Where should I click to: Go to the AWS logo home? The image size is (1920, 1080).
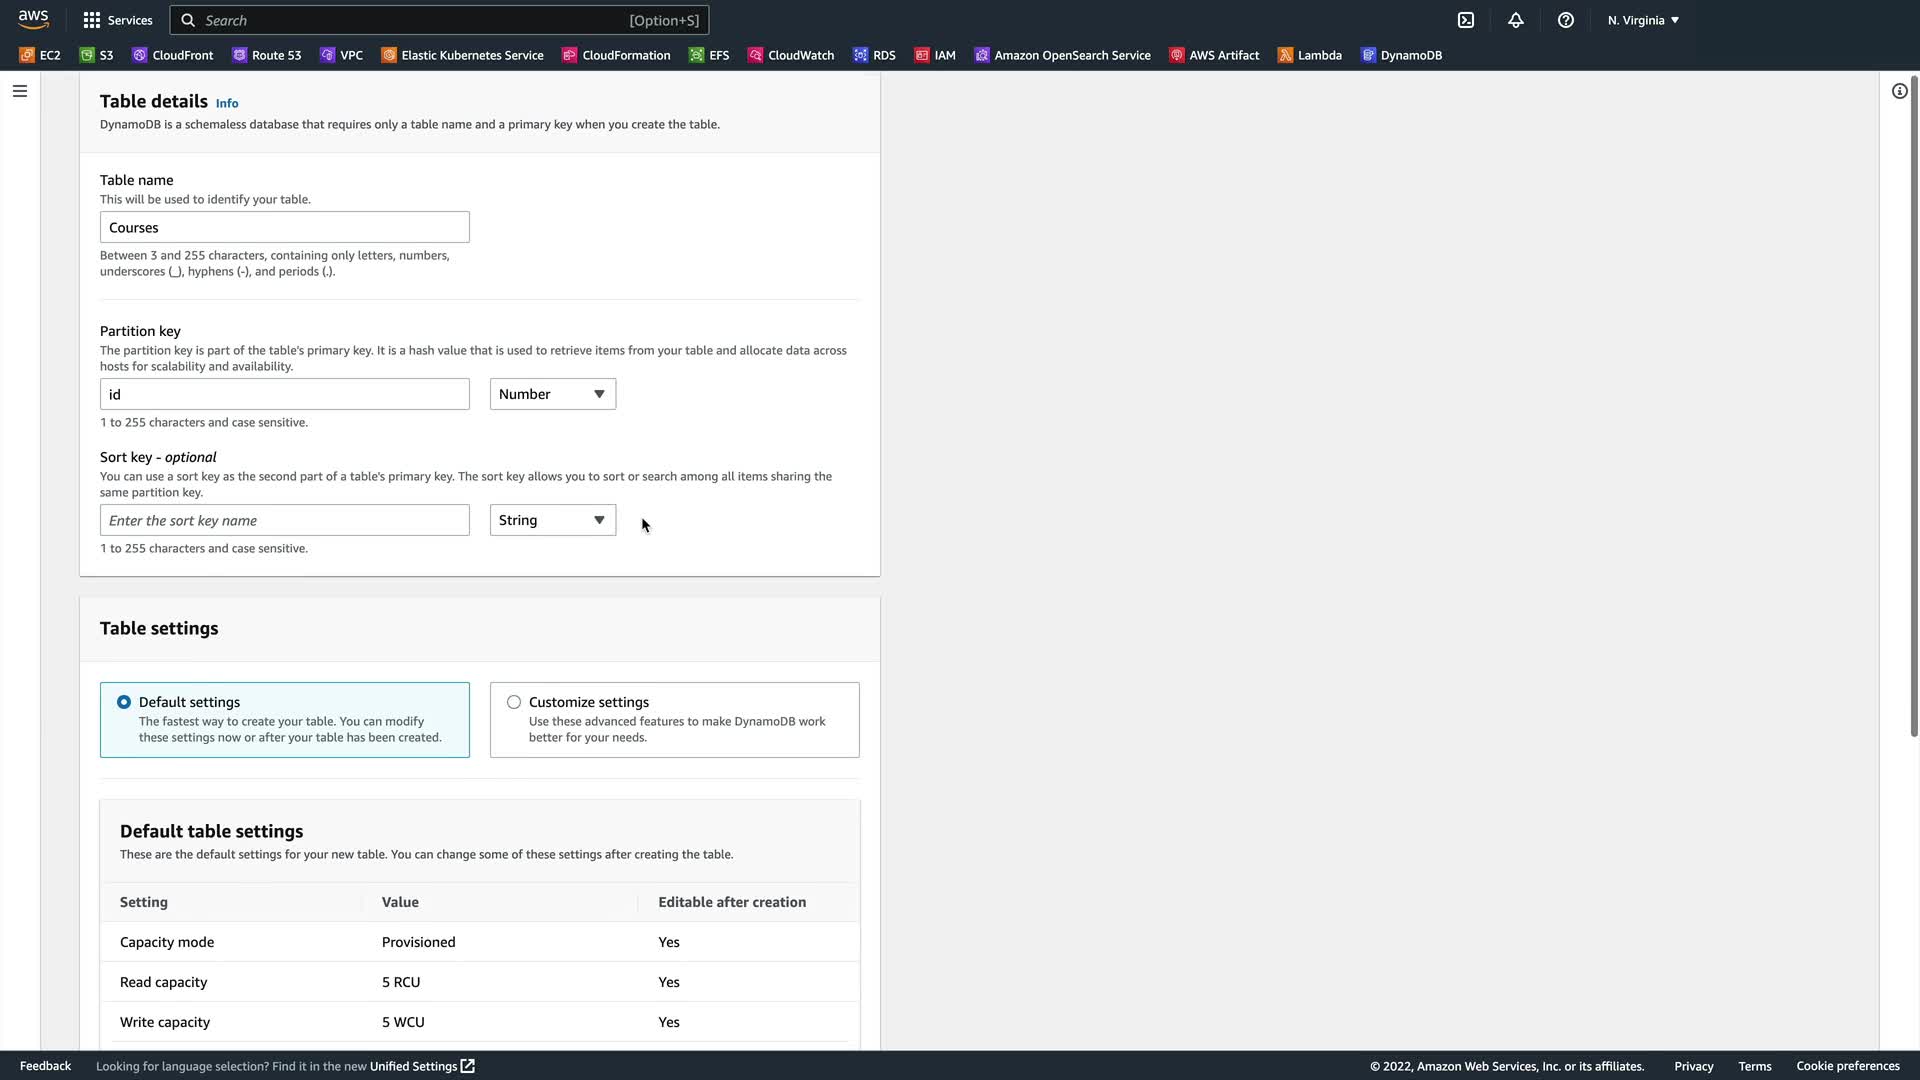[x=33, y=20]
